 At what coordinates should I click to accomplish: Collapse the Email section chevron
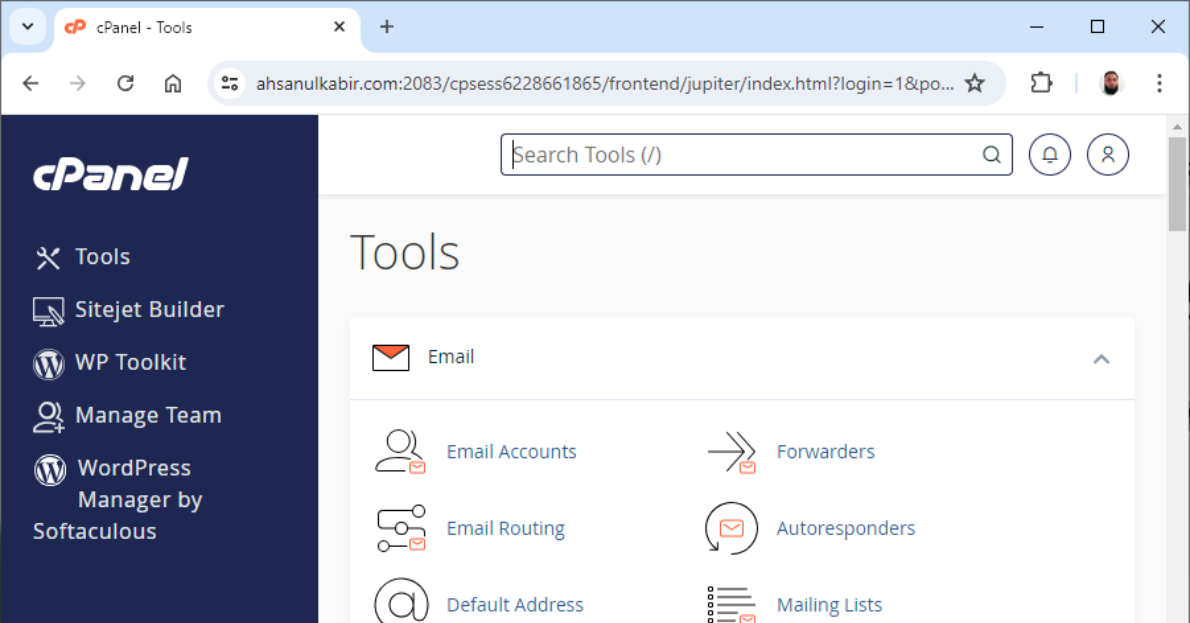click(x=1101, y=358)
